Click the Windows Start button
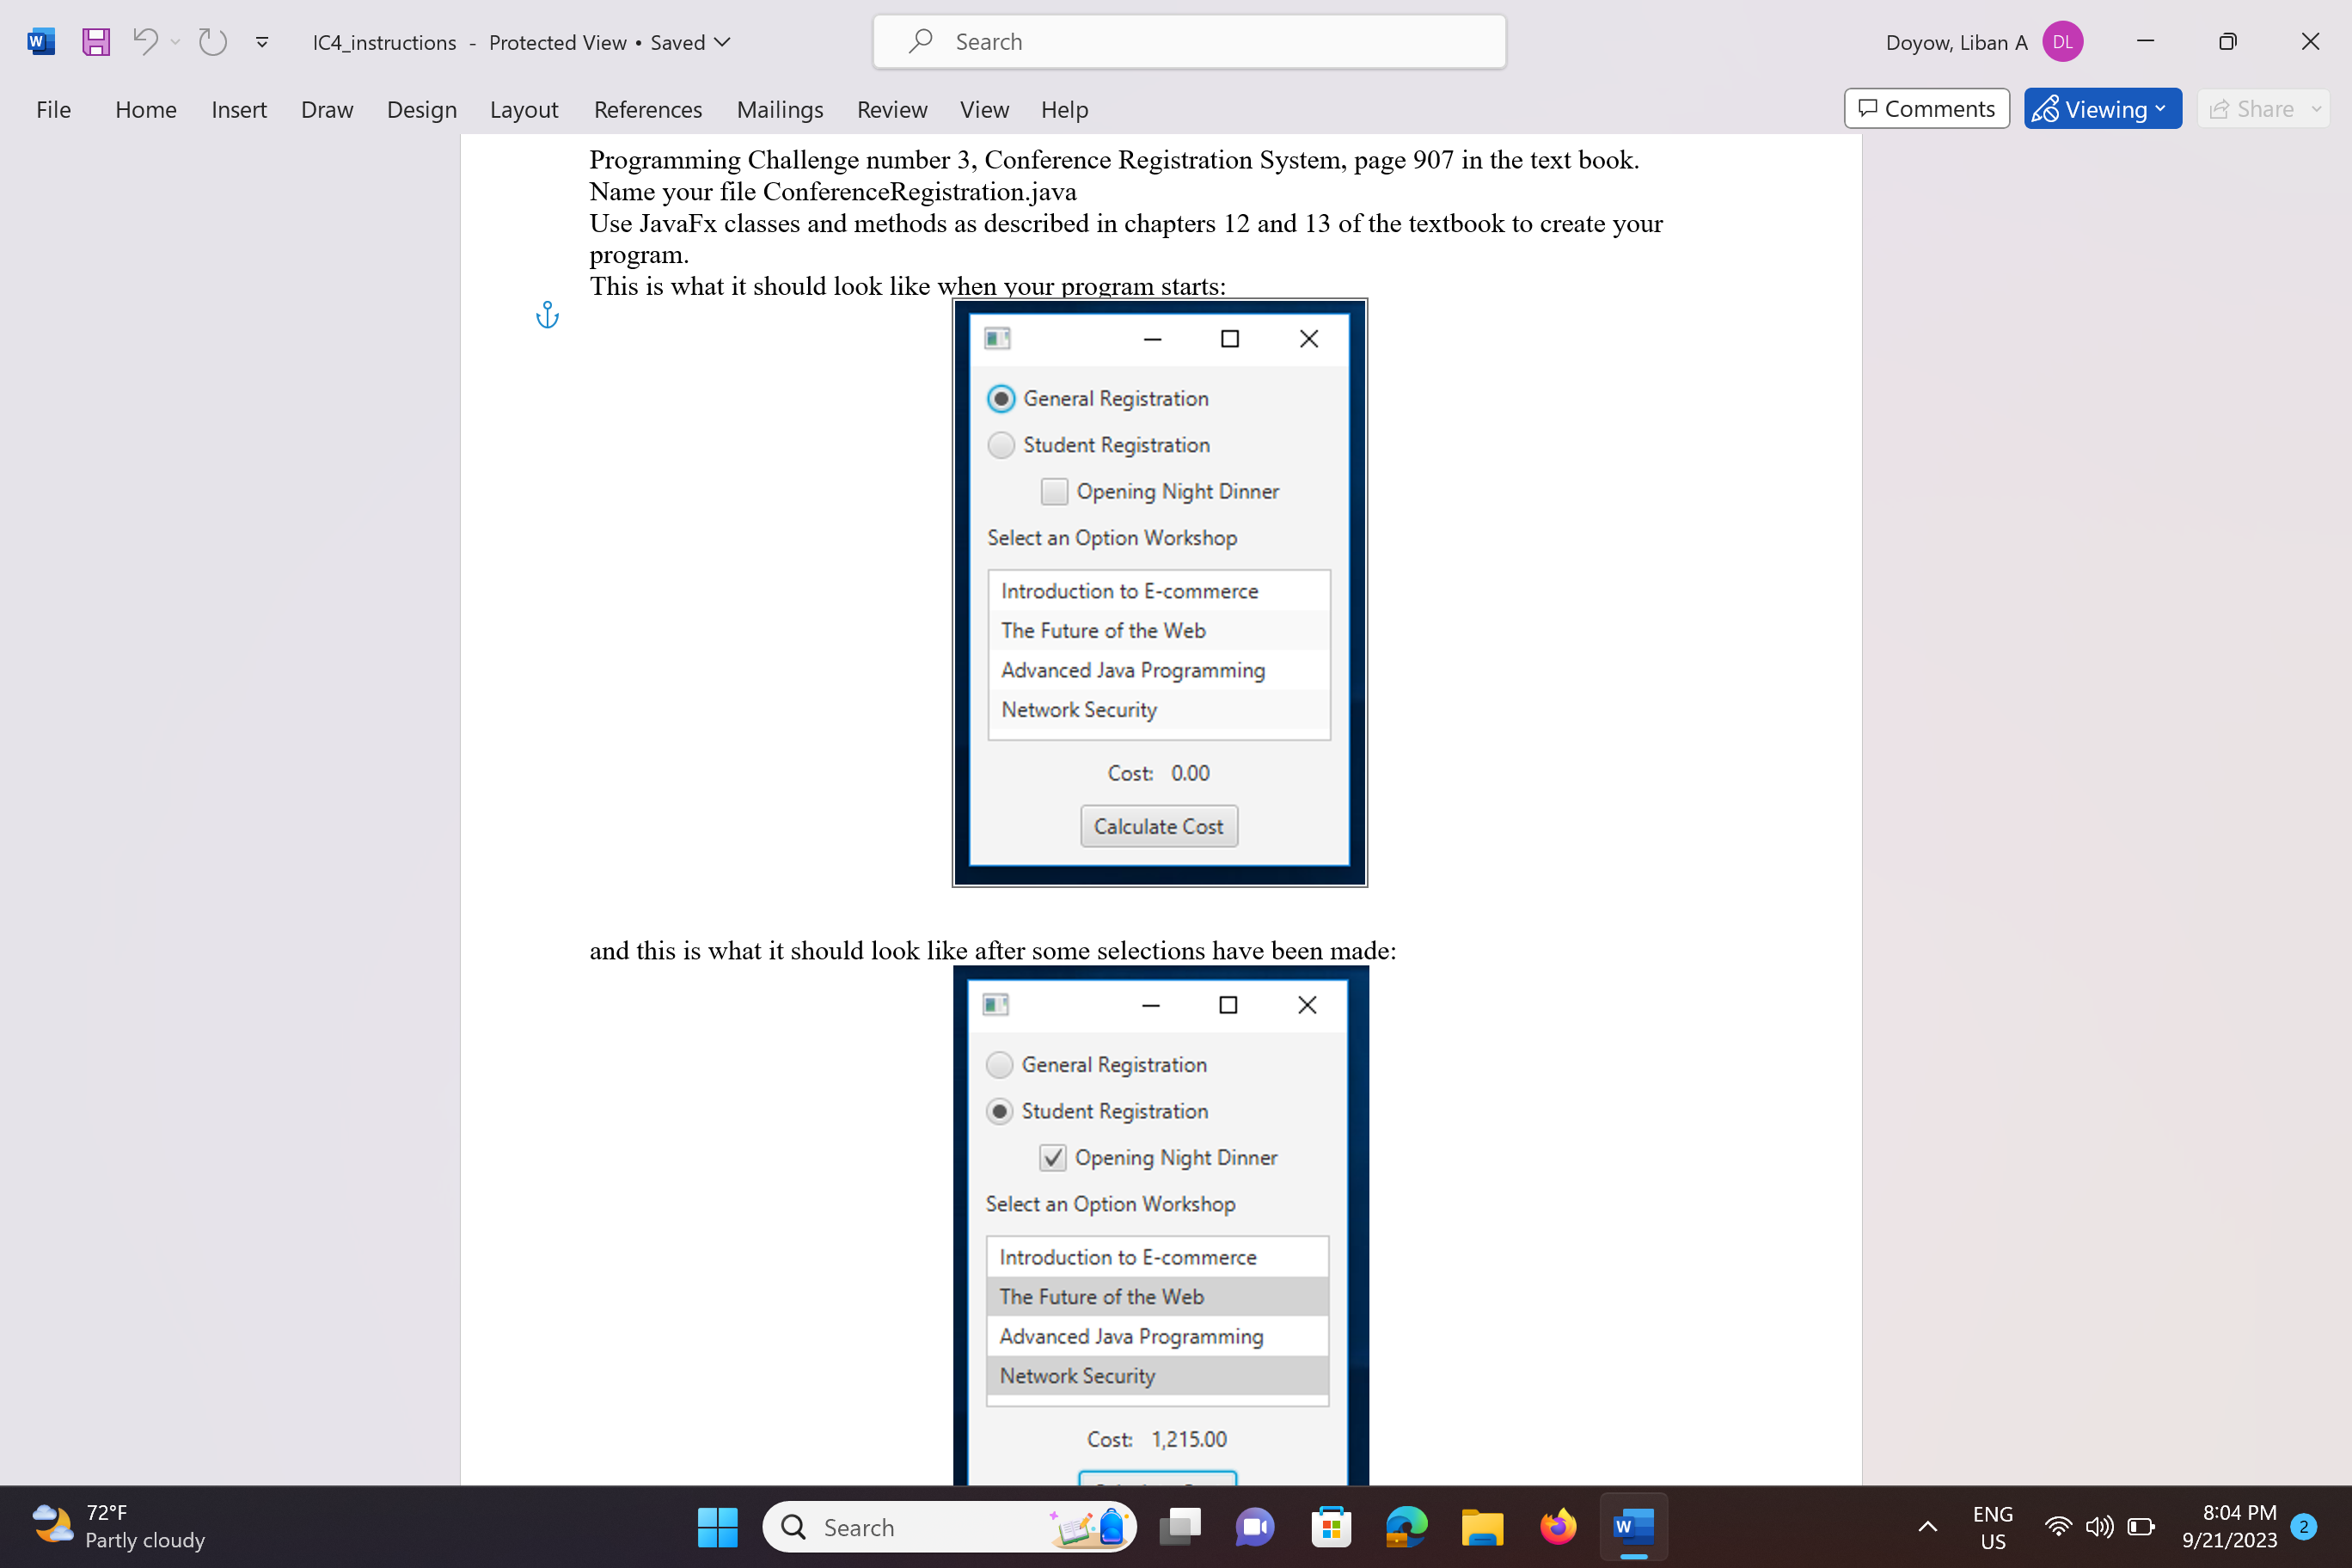Image resolution: width=2352 pixels, height=1568 pixels. (717, 1527)
